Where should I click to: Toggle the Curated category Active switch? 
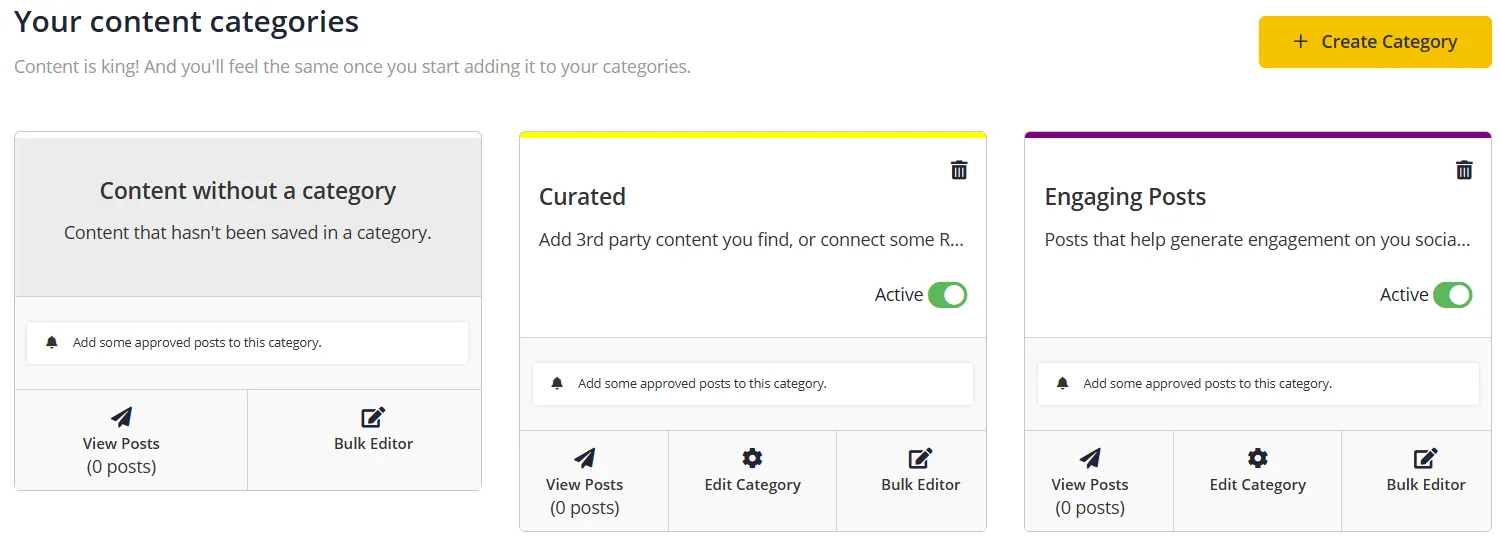tap(947, 295)
